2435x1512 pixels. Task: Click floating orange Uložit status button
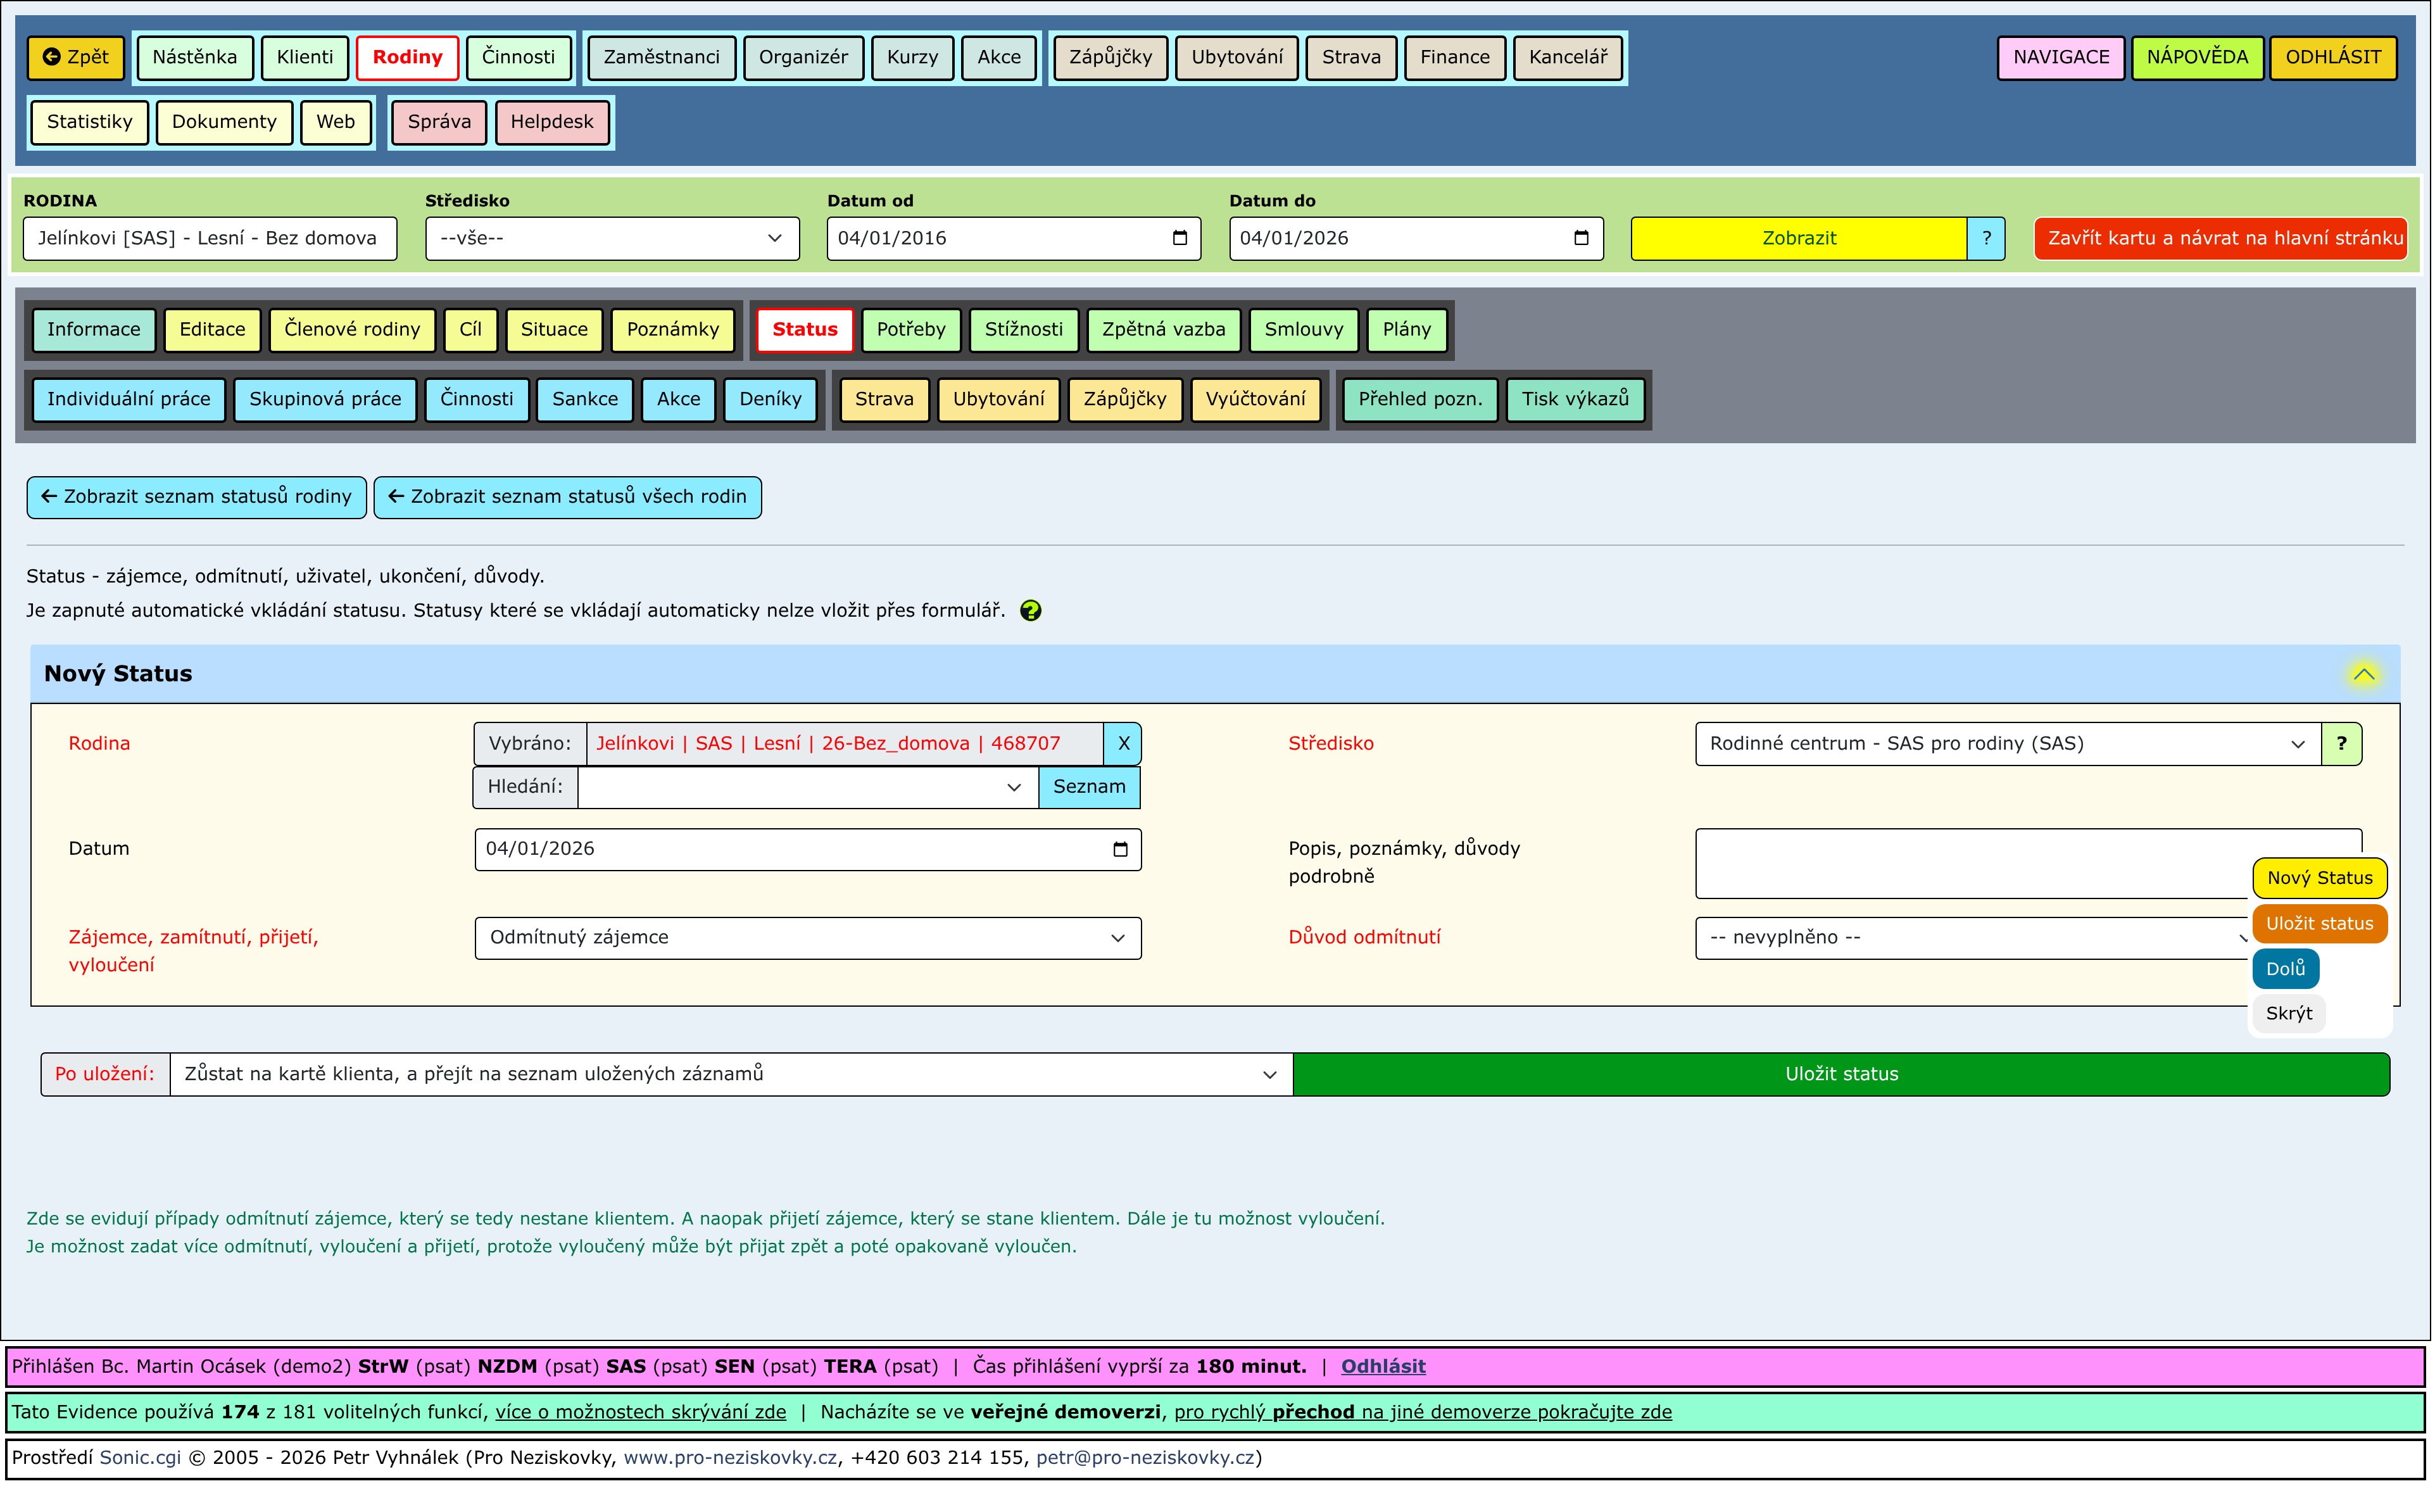coord(2320,924)
